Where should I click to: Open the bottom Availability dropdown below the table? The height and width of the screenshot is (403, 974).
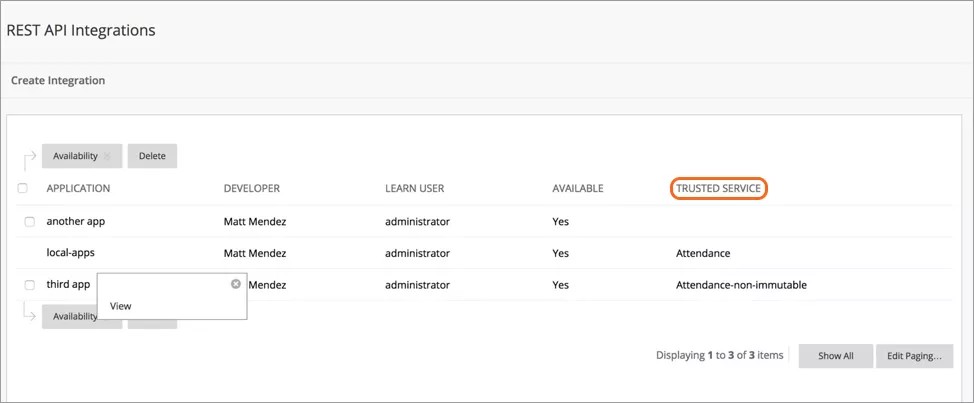[x=69, y=316]
